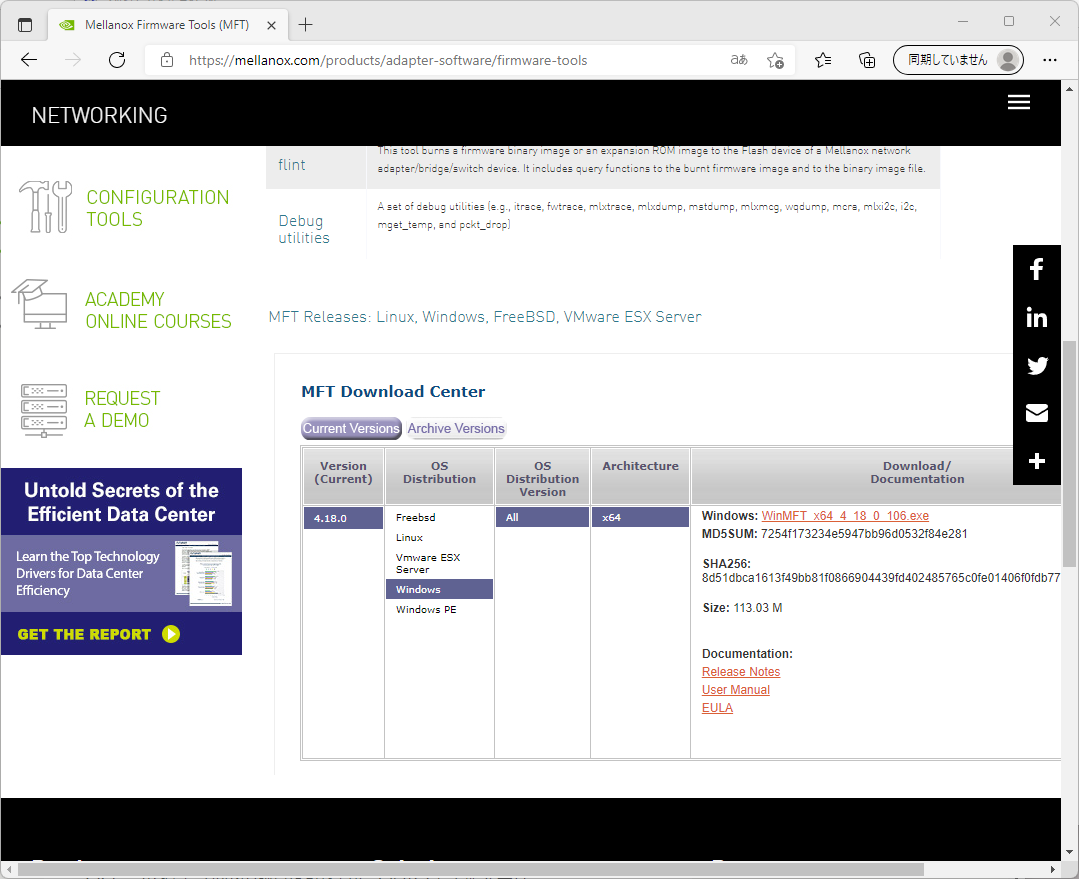Open the EULA link
1079x879 pixels.
tap(717, 708)
